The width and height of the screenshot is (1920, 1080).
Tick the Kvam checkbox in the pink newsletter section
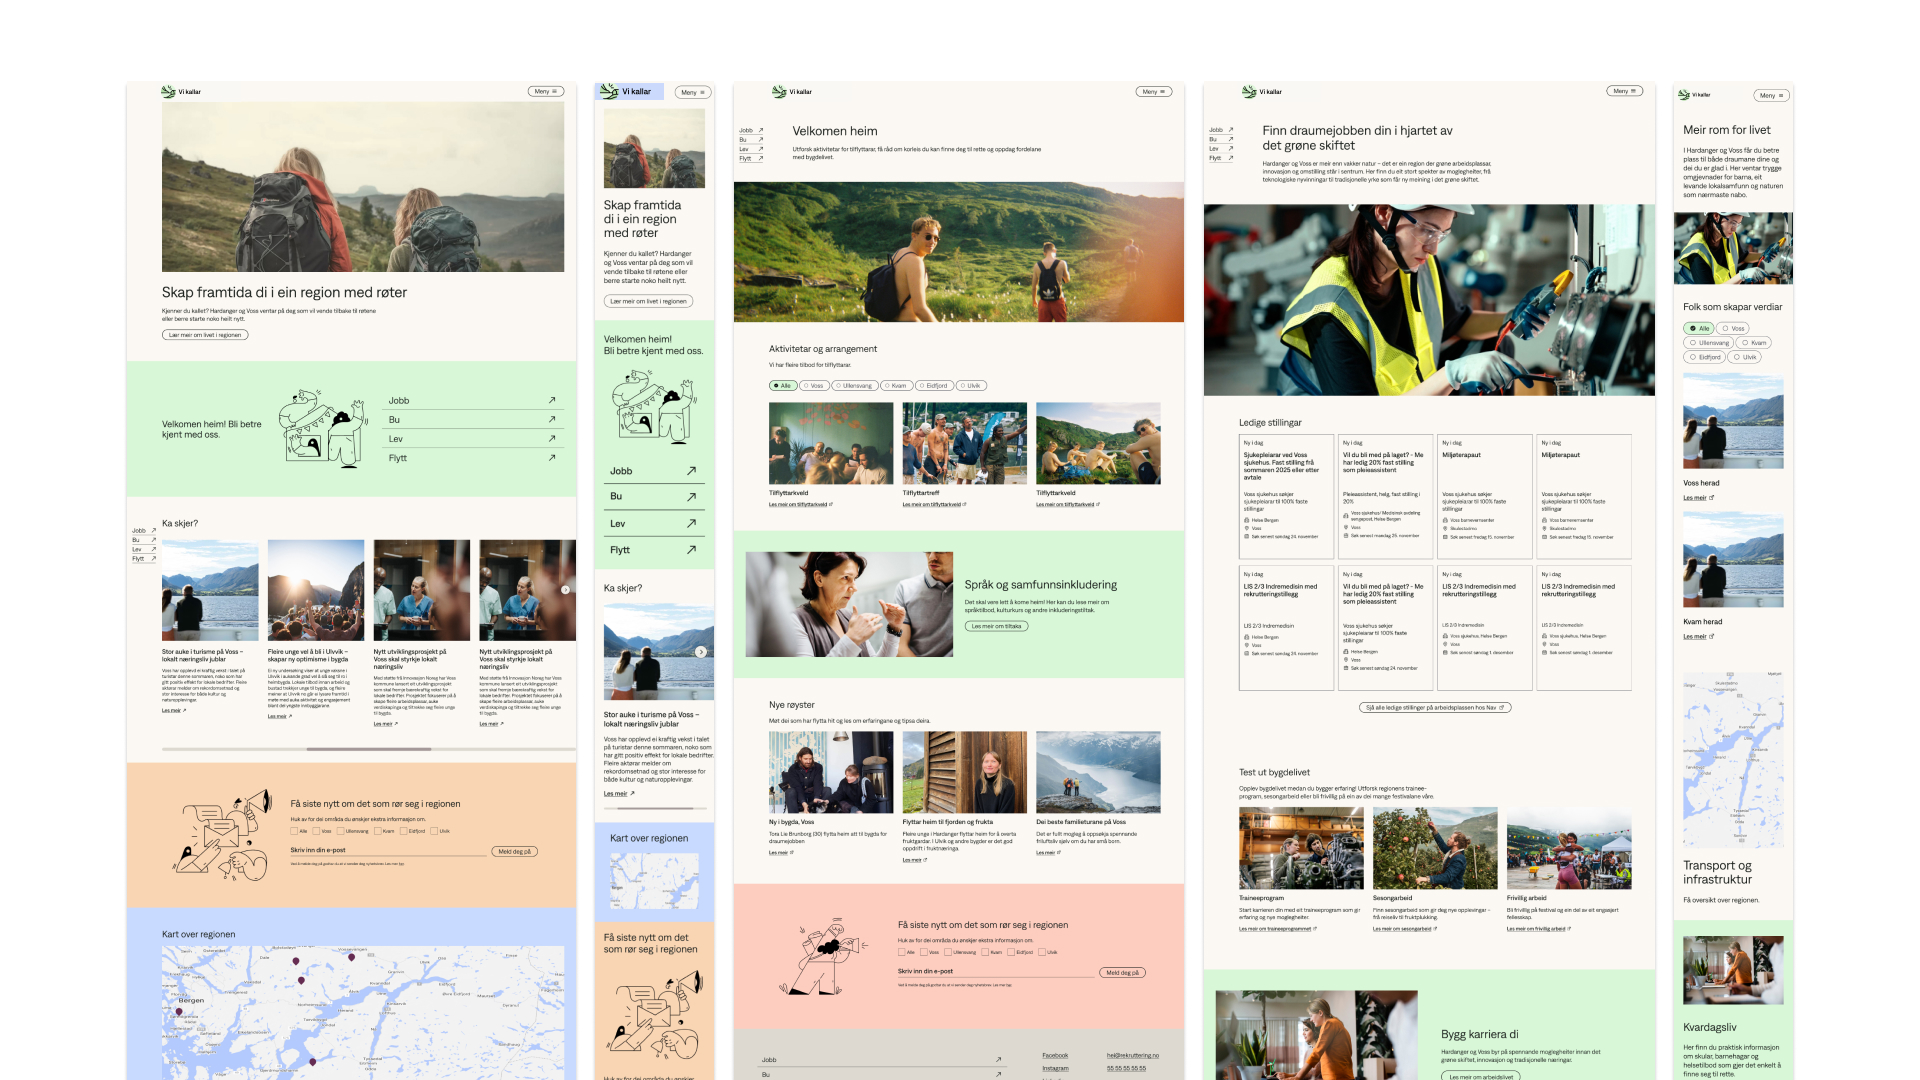pos(985,952)
